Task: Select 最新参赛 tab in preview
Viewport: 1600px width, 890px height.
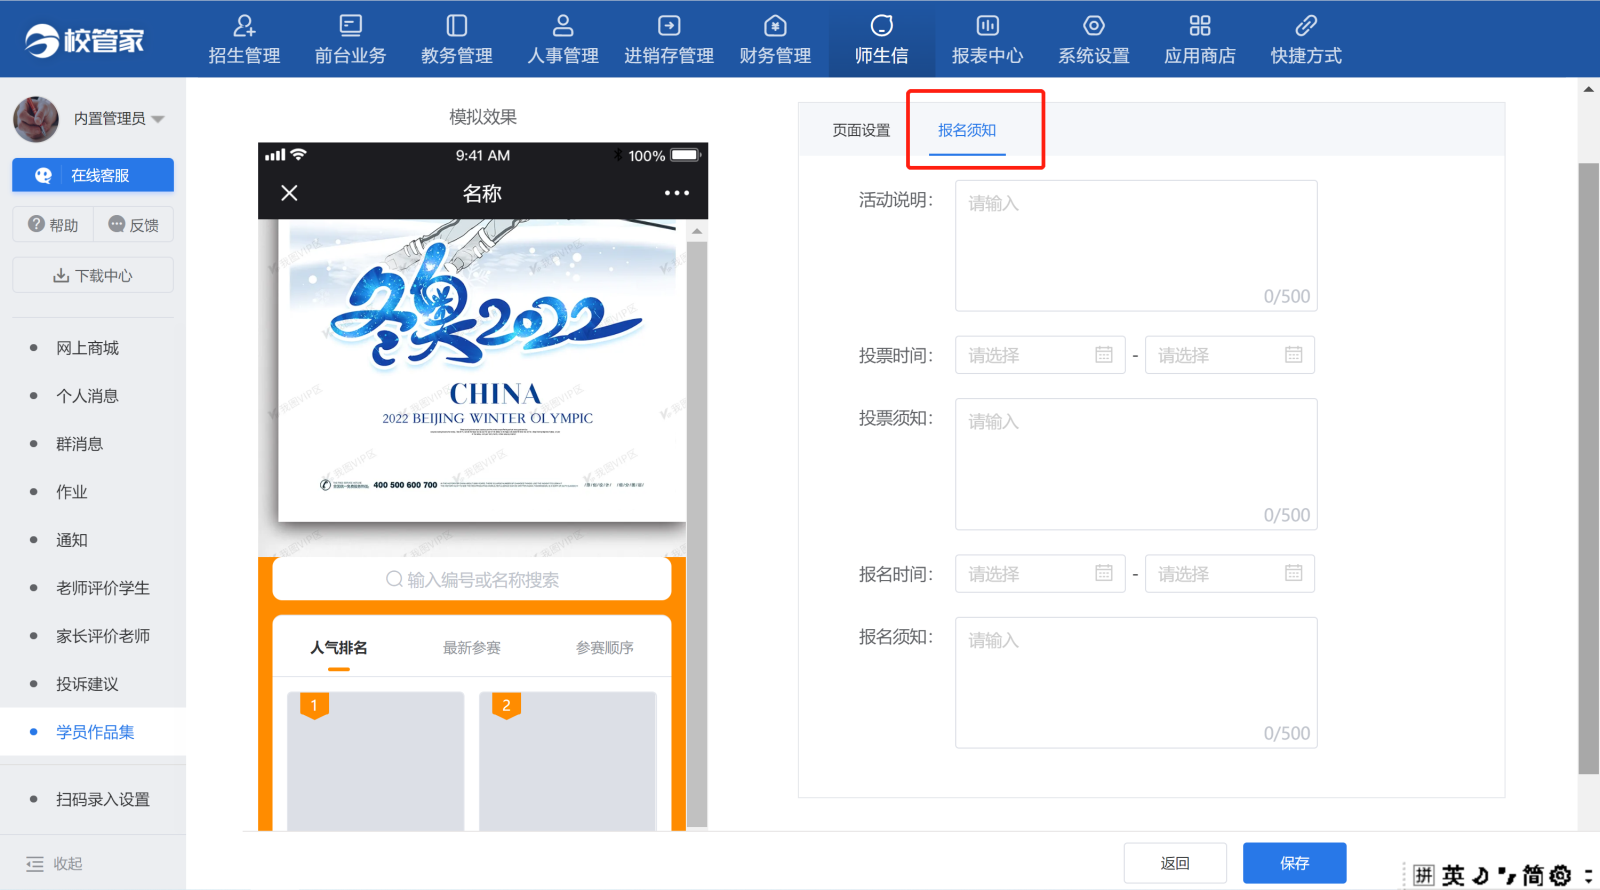Action: click(x=472, y=648)
